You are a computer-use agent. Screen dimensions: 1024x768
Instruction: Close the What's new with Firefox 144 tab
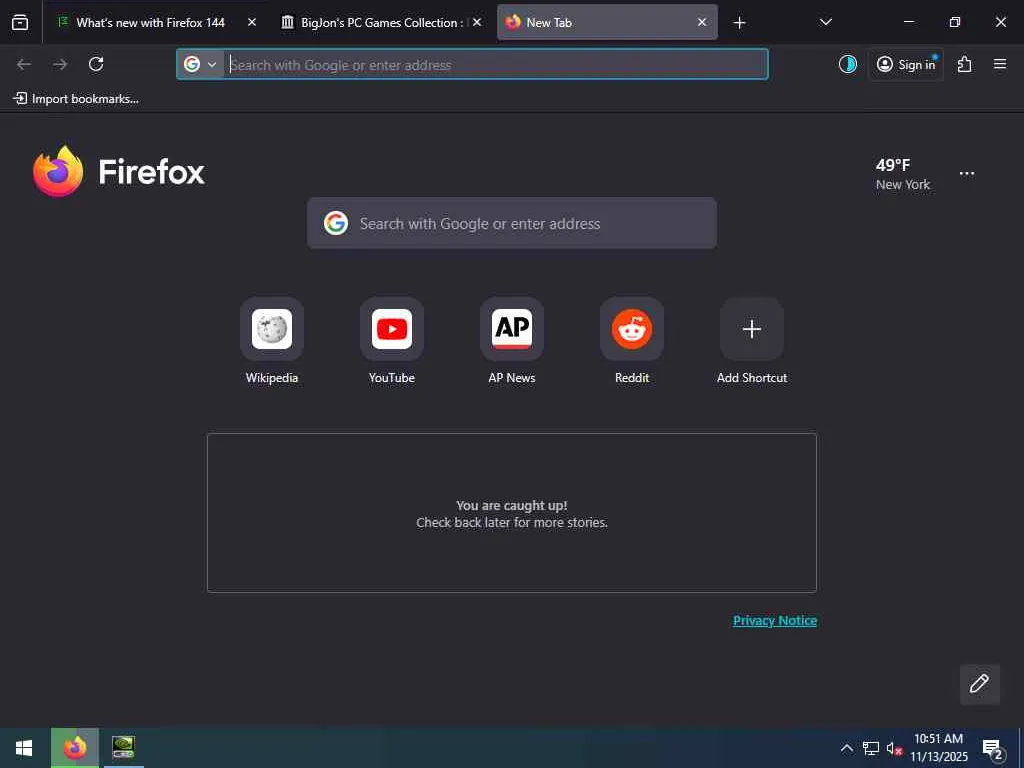pos(252,22)
